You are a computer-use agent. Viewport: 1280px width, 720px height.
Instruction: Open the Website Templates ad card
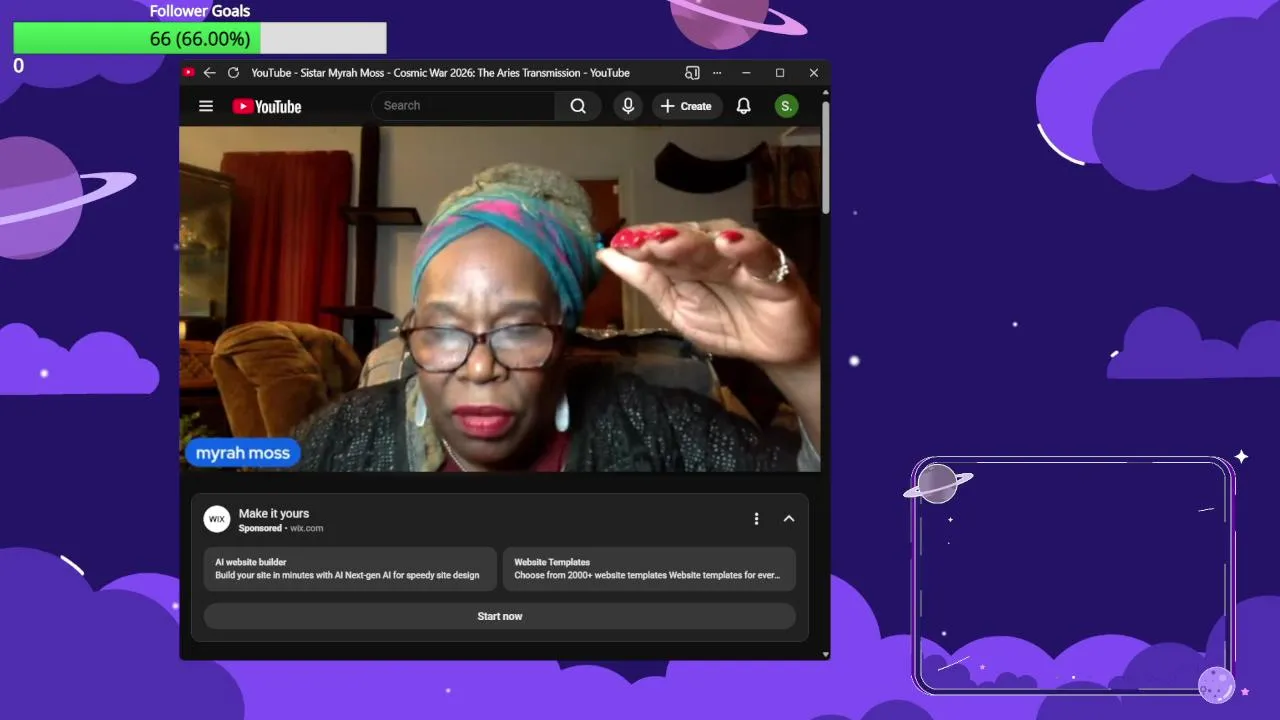(649, 569)
